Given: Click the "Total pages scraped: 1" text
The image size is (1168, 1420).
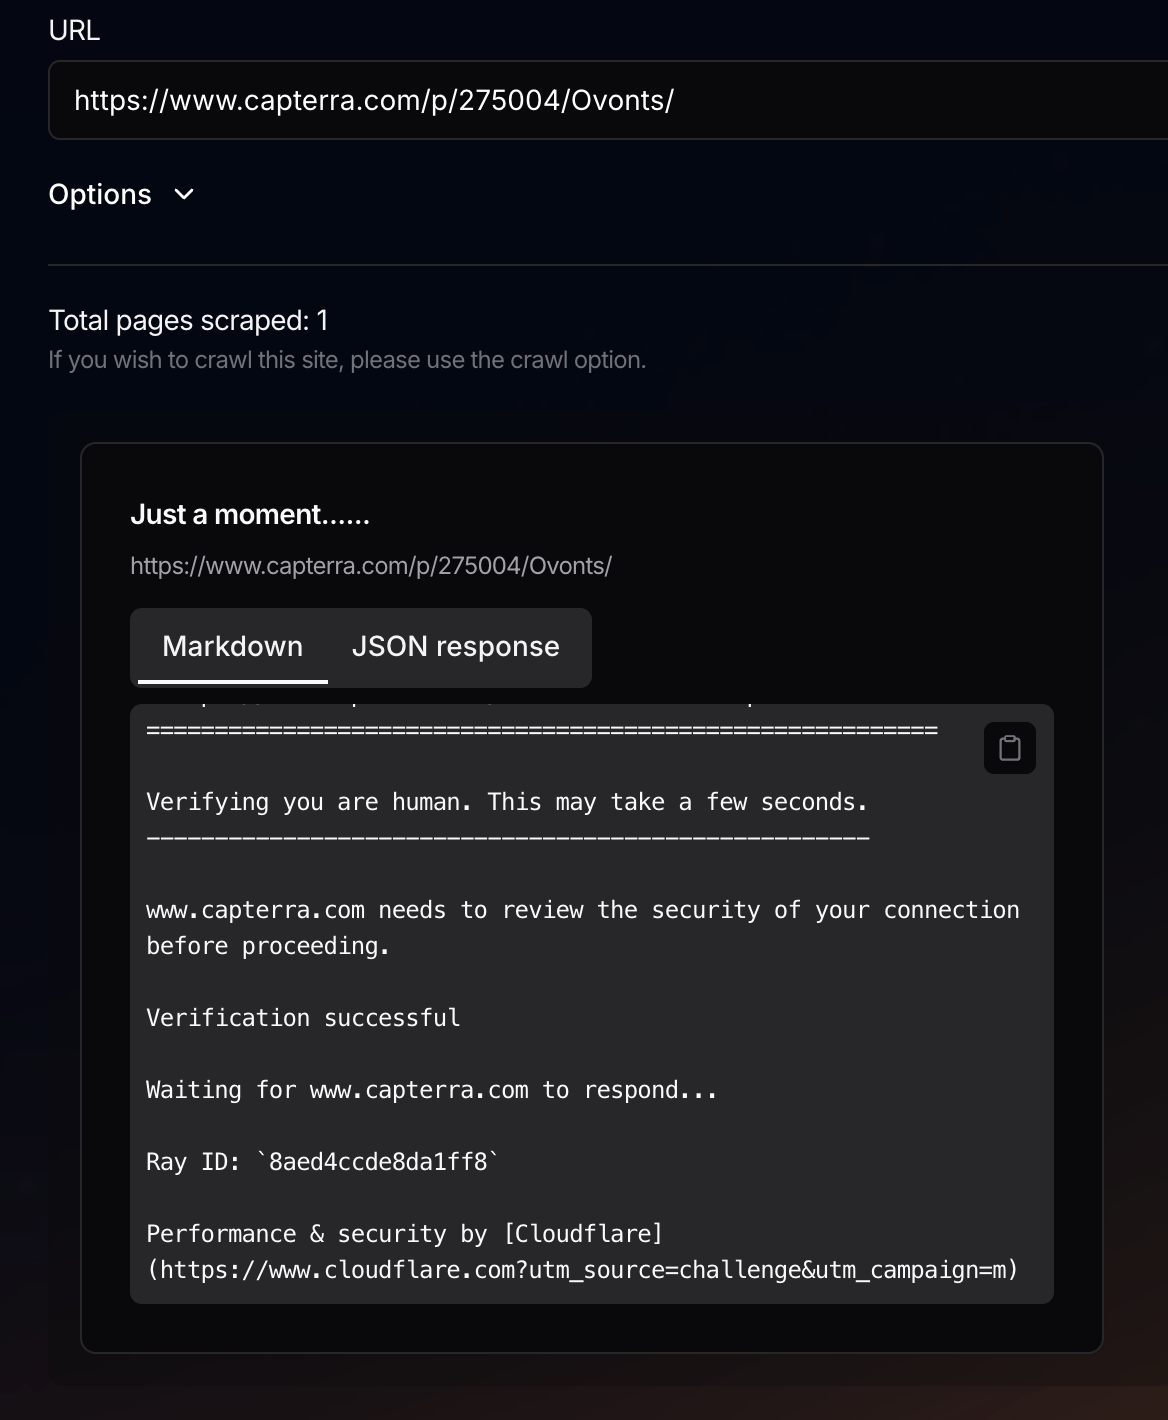Looking at the screenshot, I should [188, 320].
